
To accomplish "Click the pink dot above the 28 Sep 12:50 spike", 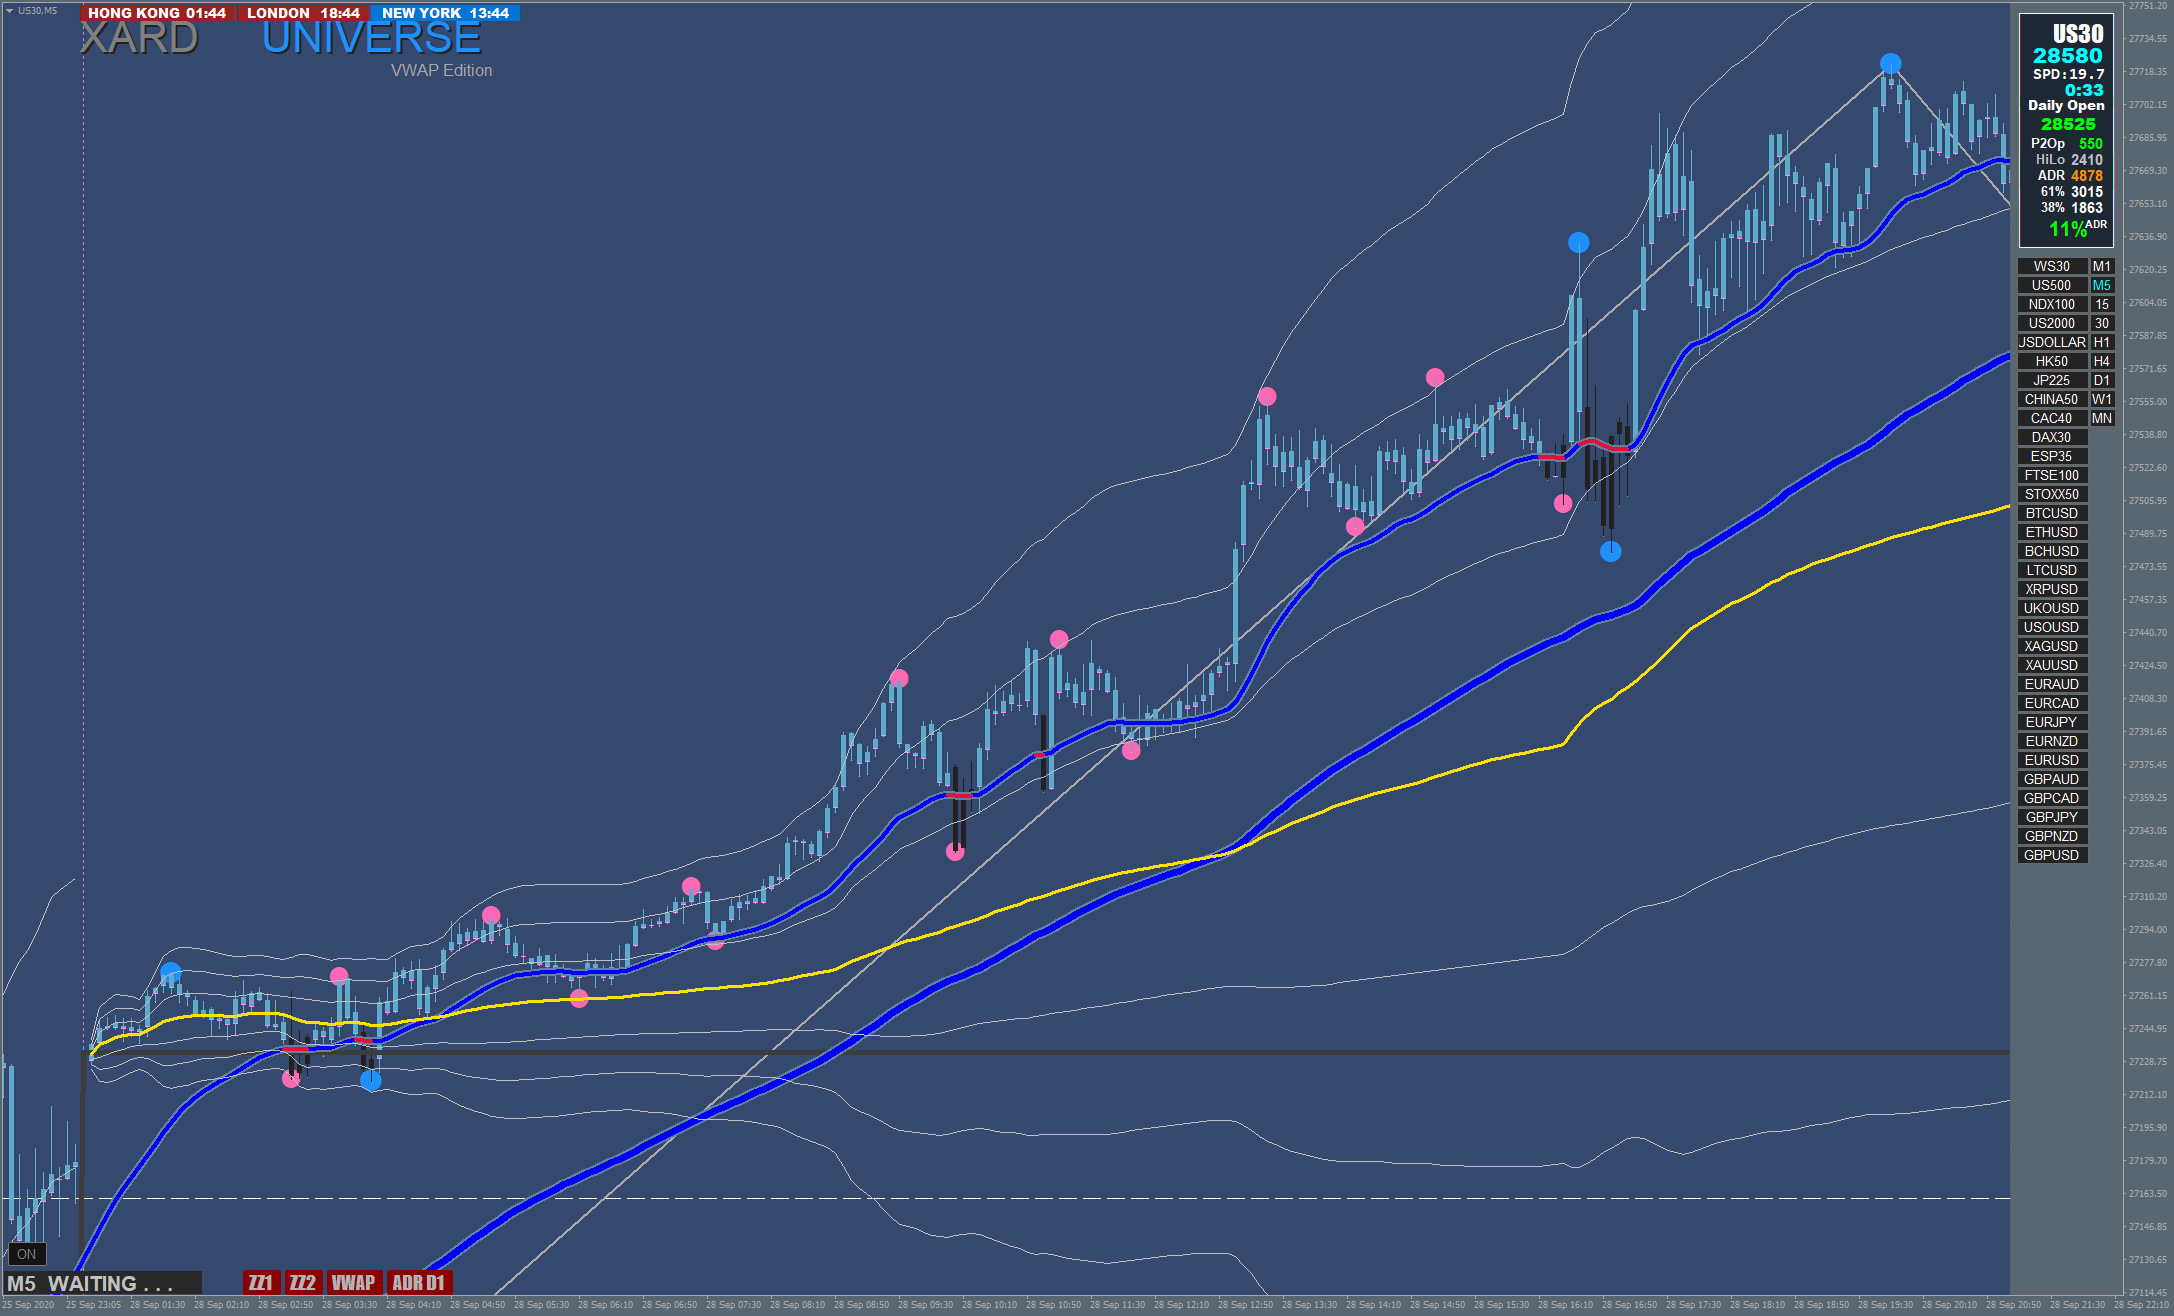I will (x=1267, y=397).
